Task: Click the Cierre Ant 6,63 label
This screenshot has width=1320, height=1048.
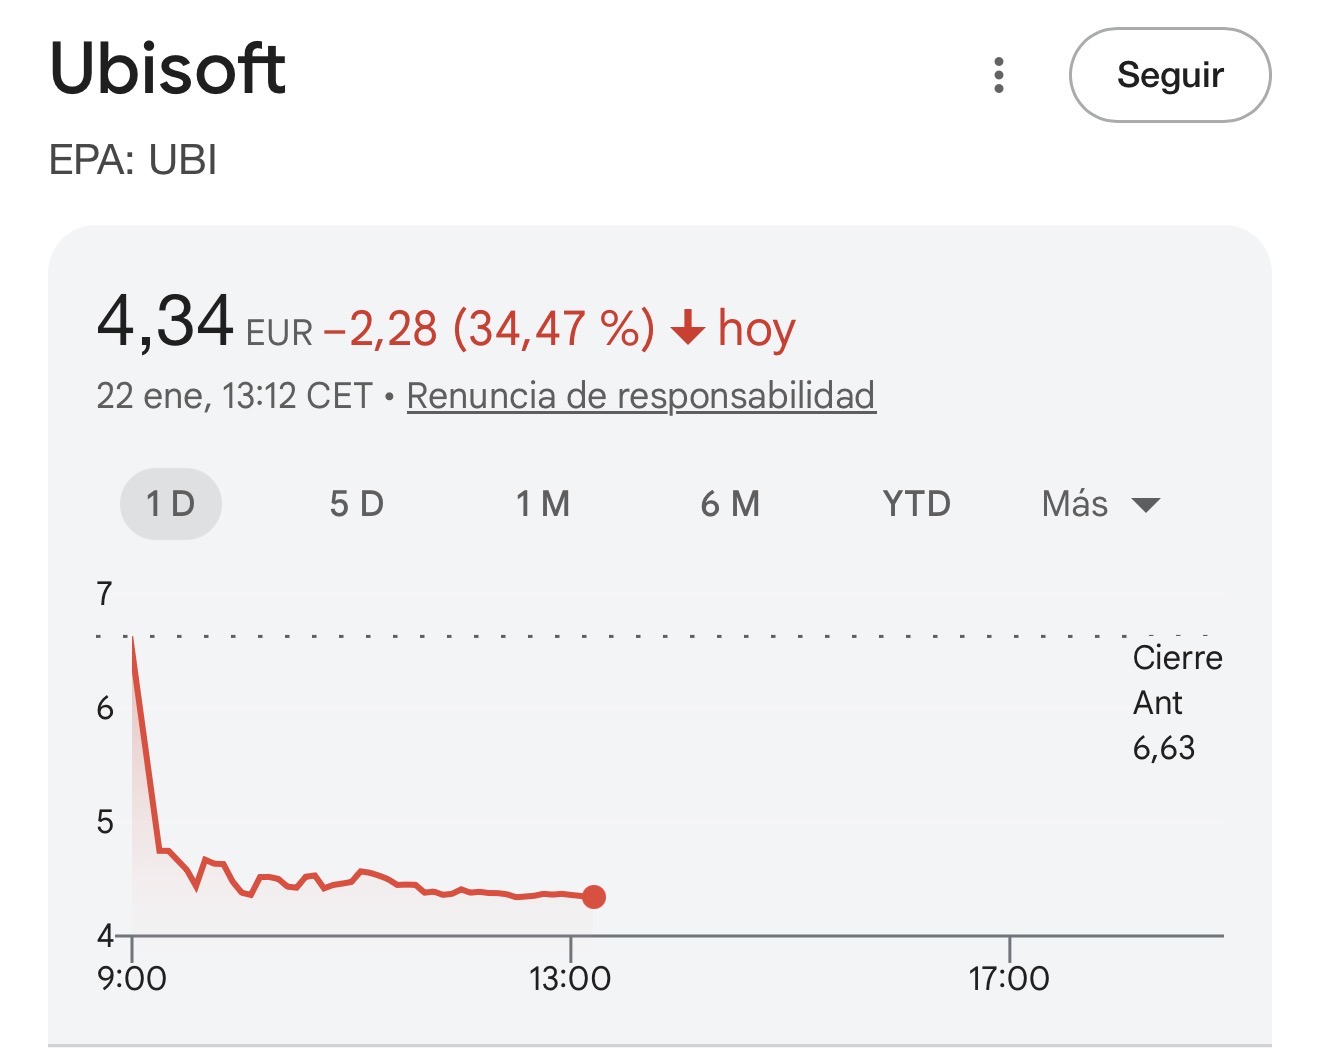Action: [x=1177, y=702]
